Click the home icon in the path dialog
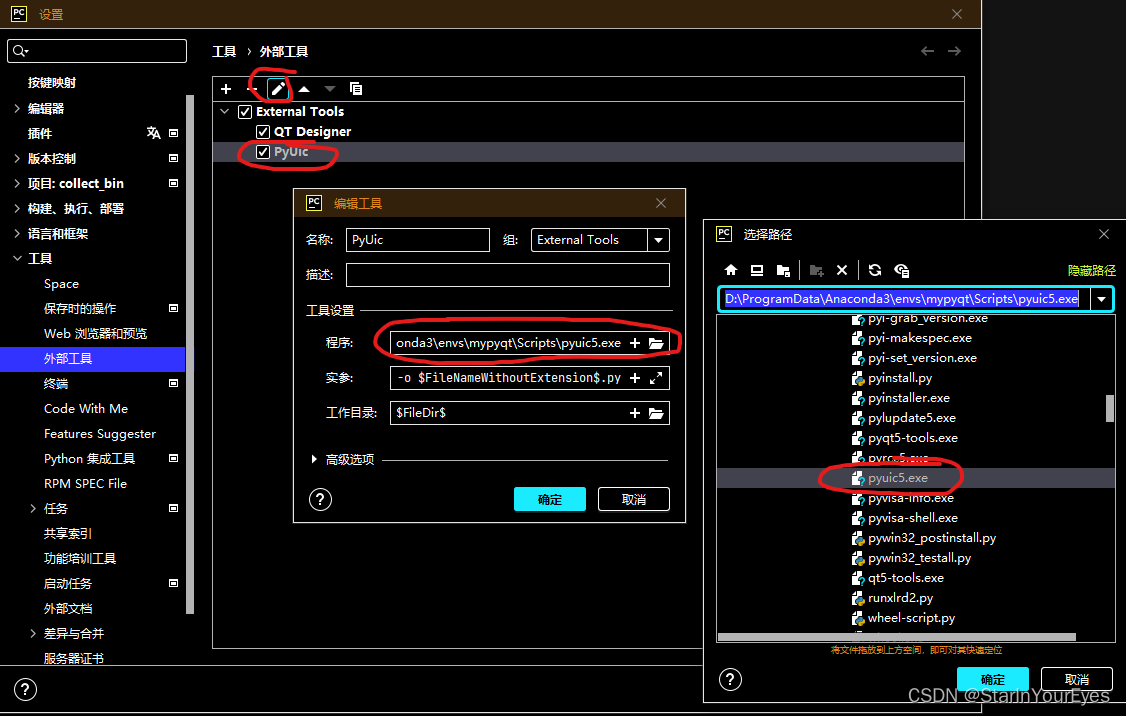The height and width of the screenshot is (716, 1126). (x=731, y=270)
